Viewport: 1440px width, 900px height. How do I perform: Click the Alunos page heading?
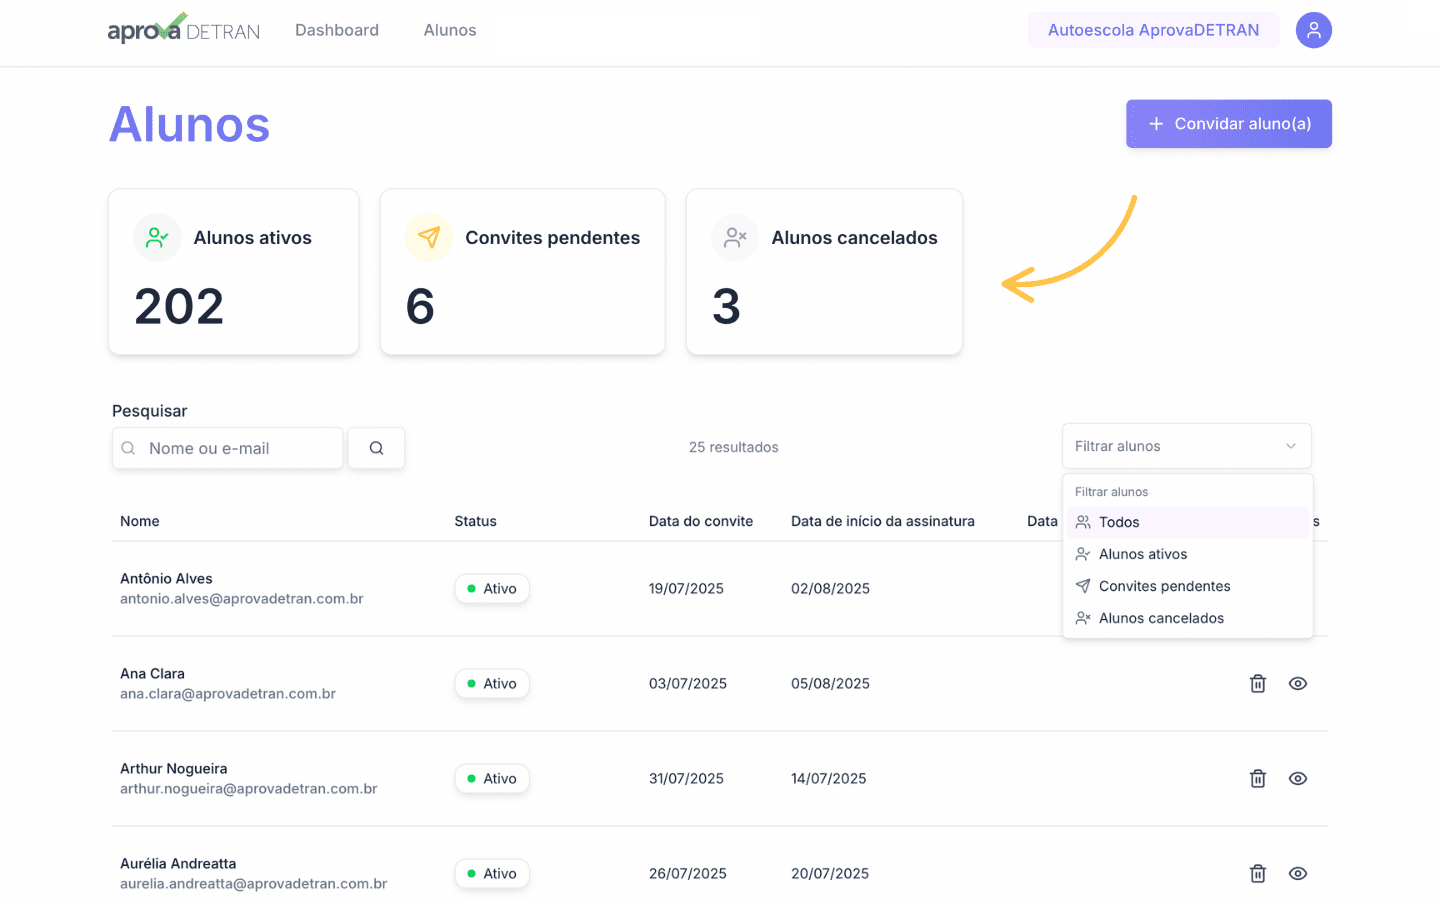click(x=190, y=125)
